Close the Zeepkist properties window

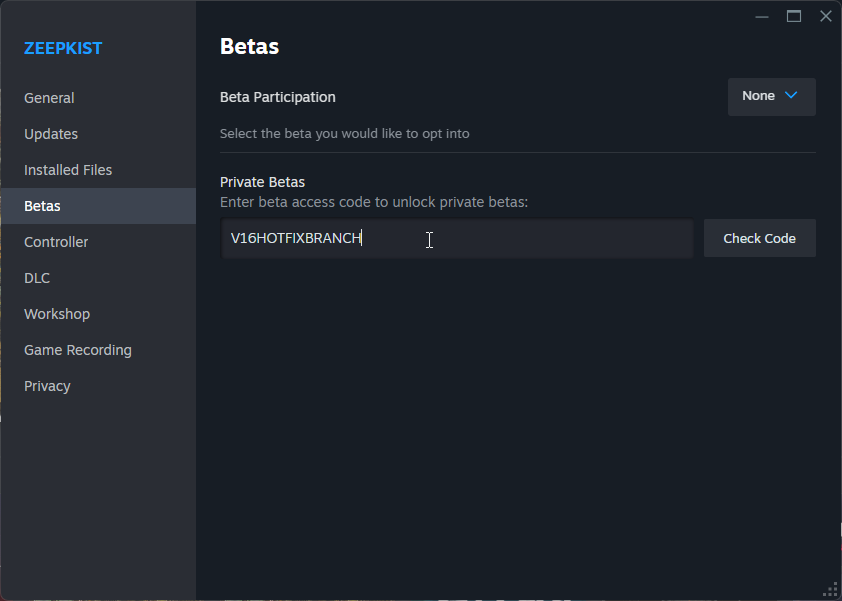[825, 16]
